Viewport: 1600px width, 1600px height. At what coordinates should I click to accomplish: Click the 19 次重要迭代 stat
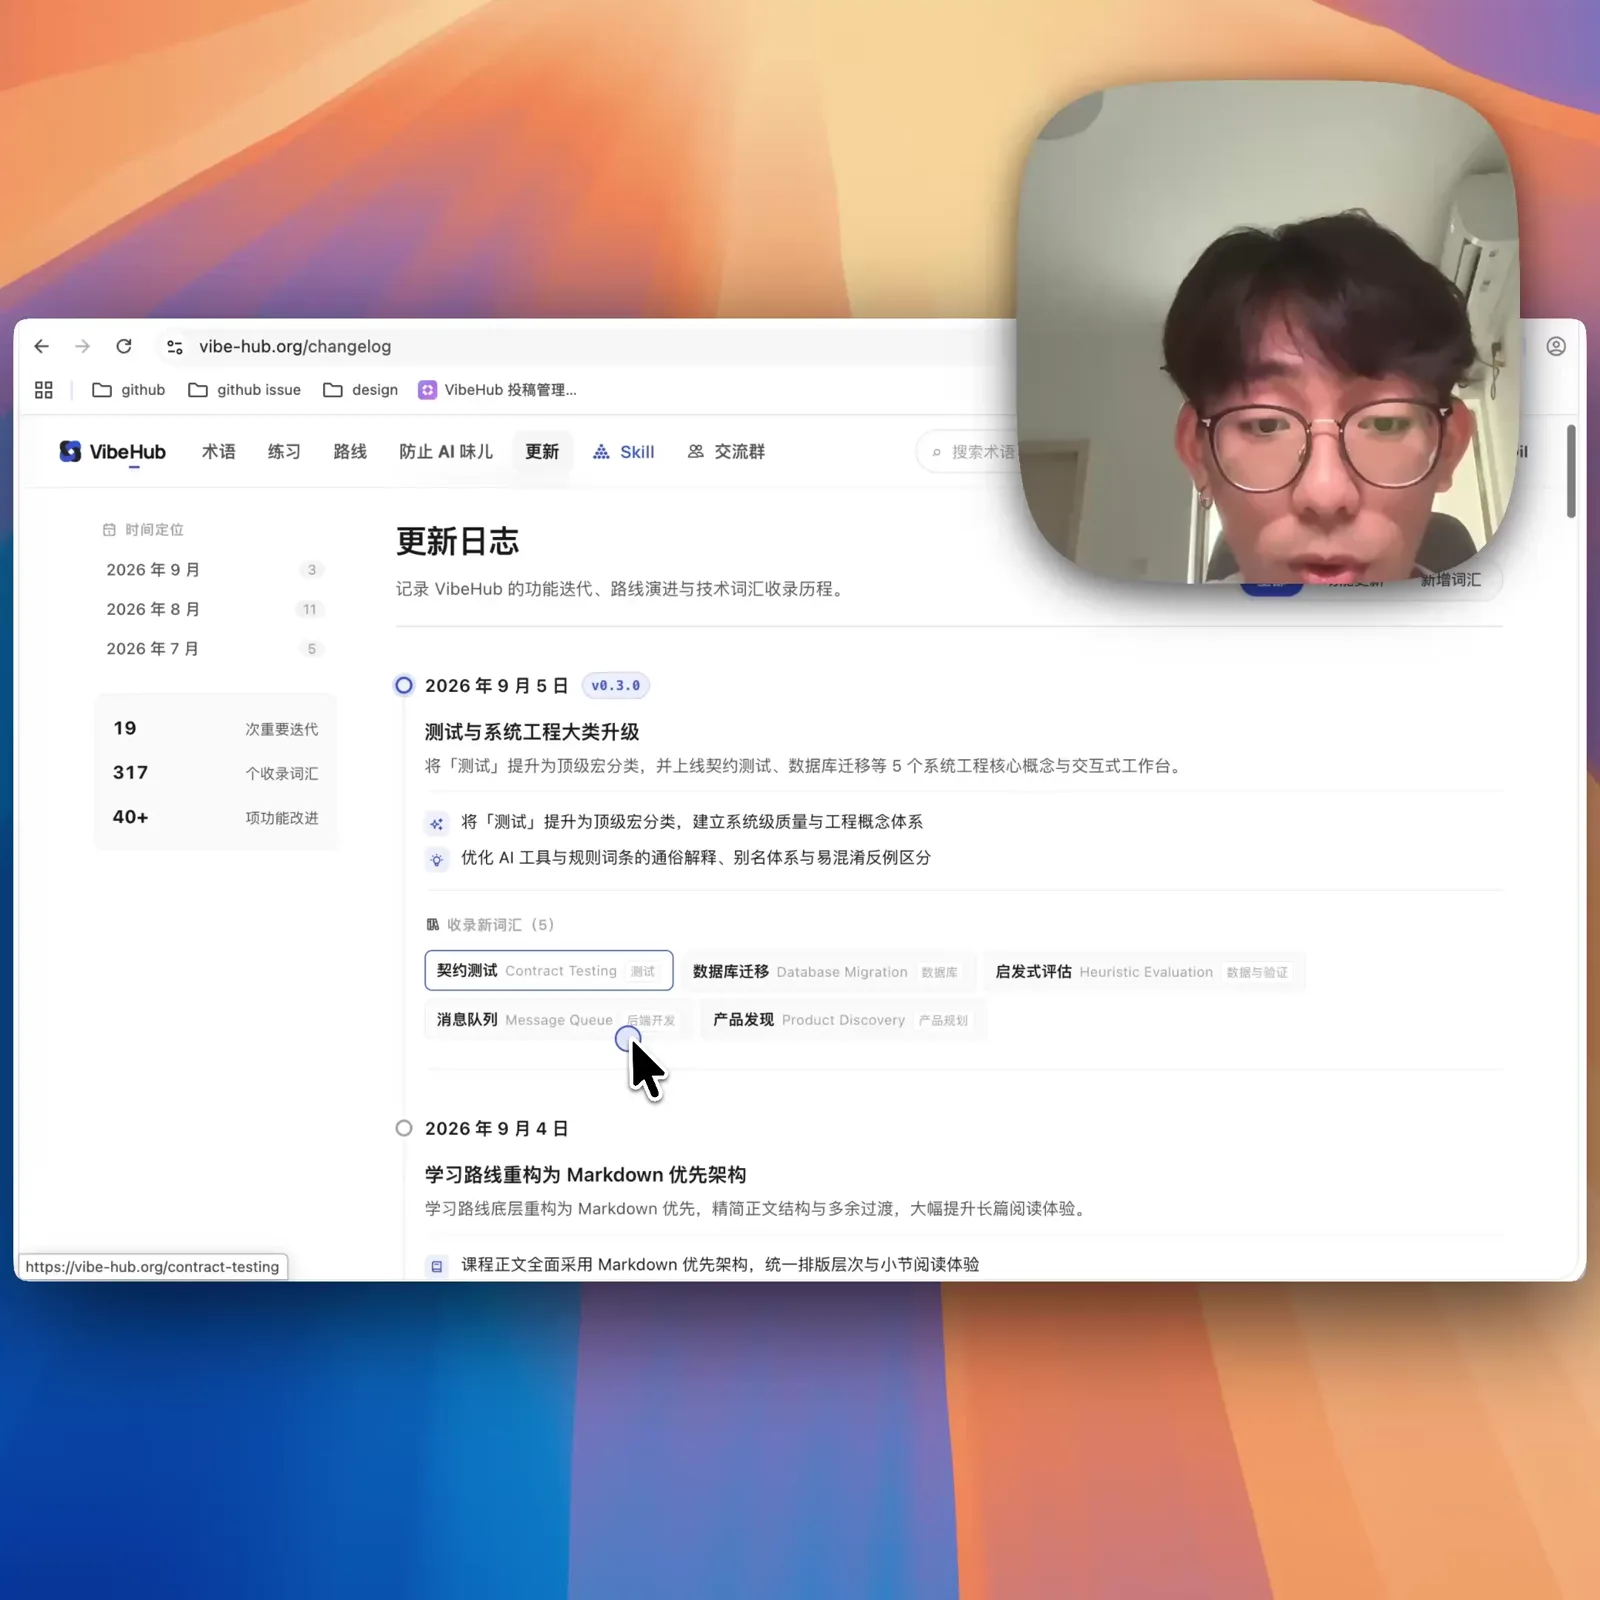(x=216, y=729)
